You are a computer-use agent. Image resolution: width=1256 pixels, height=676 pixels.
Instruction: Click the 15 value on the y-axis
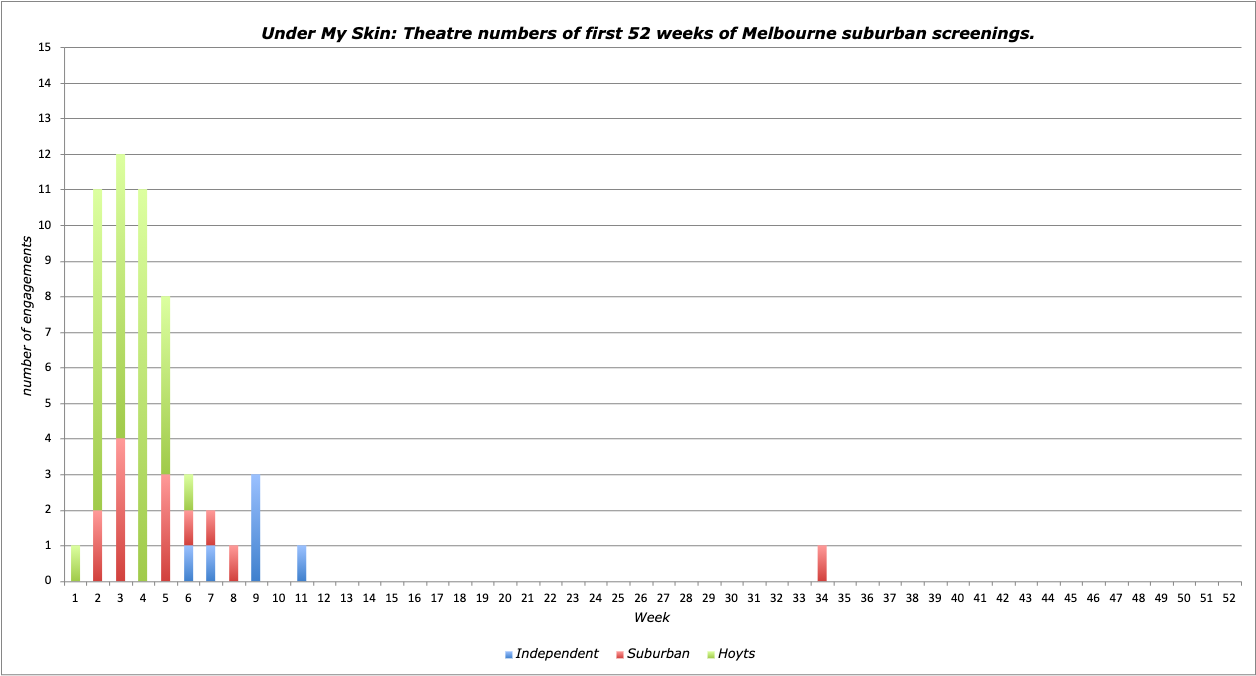pos(44,47)
